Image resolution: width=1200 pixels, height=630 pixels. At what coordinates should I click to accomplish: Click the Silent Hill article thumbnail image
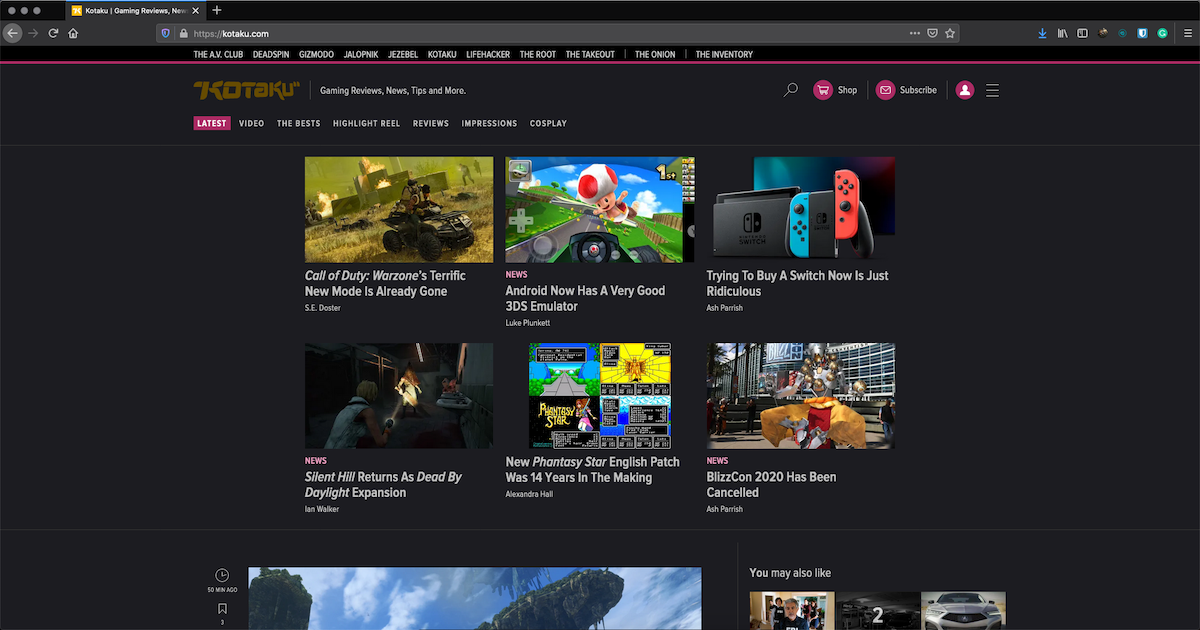coord(398,395)
